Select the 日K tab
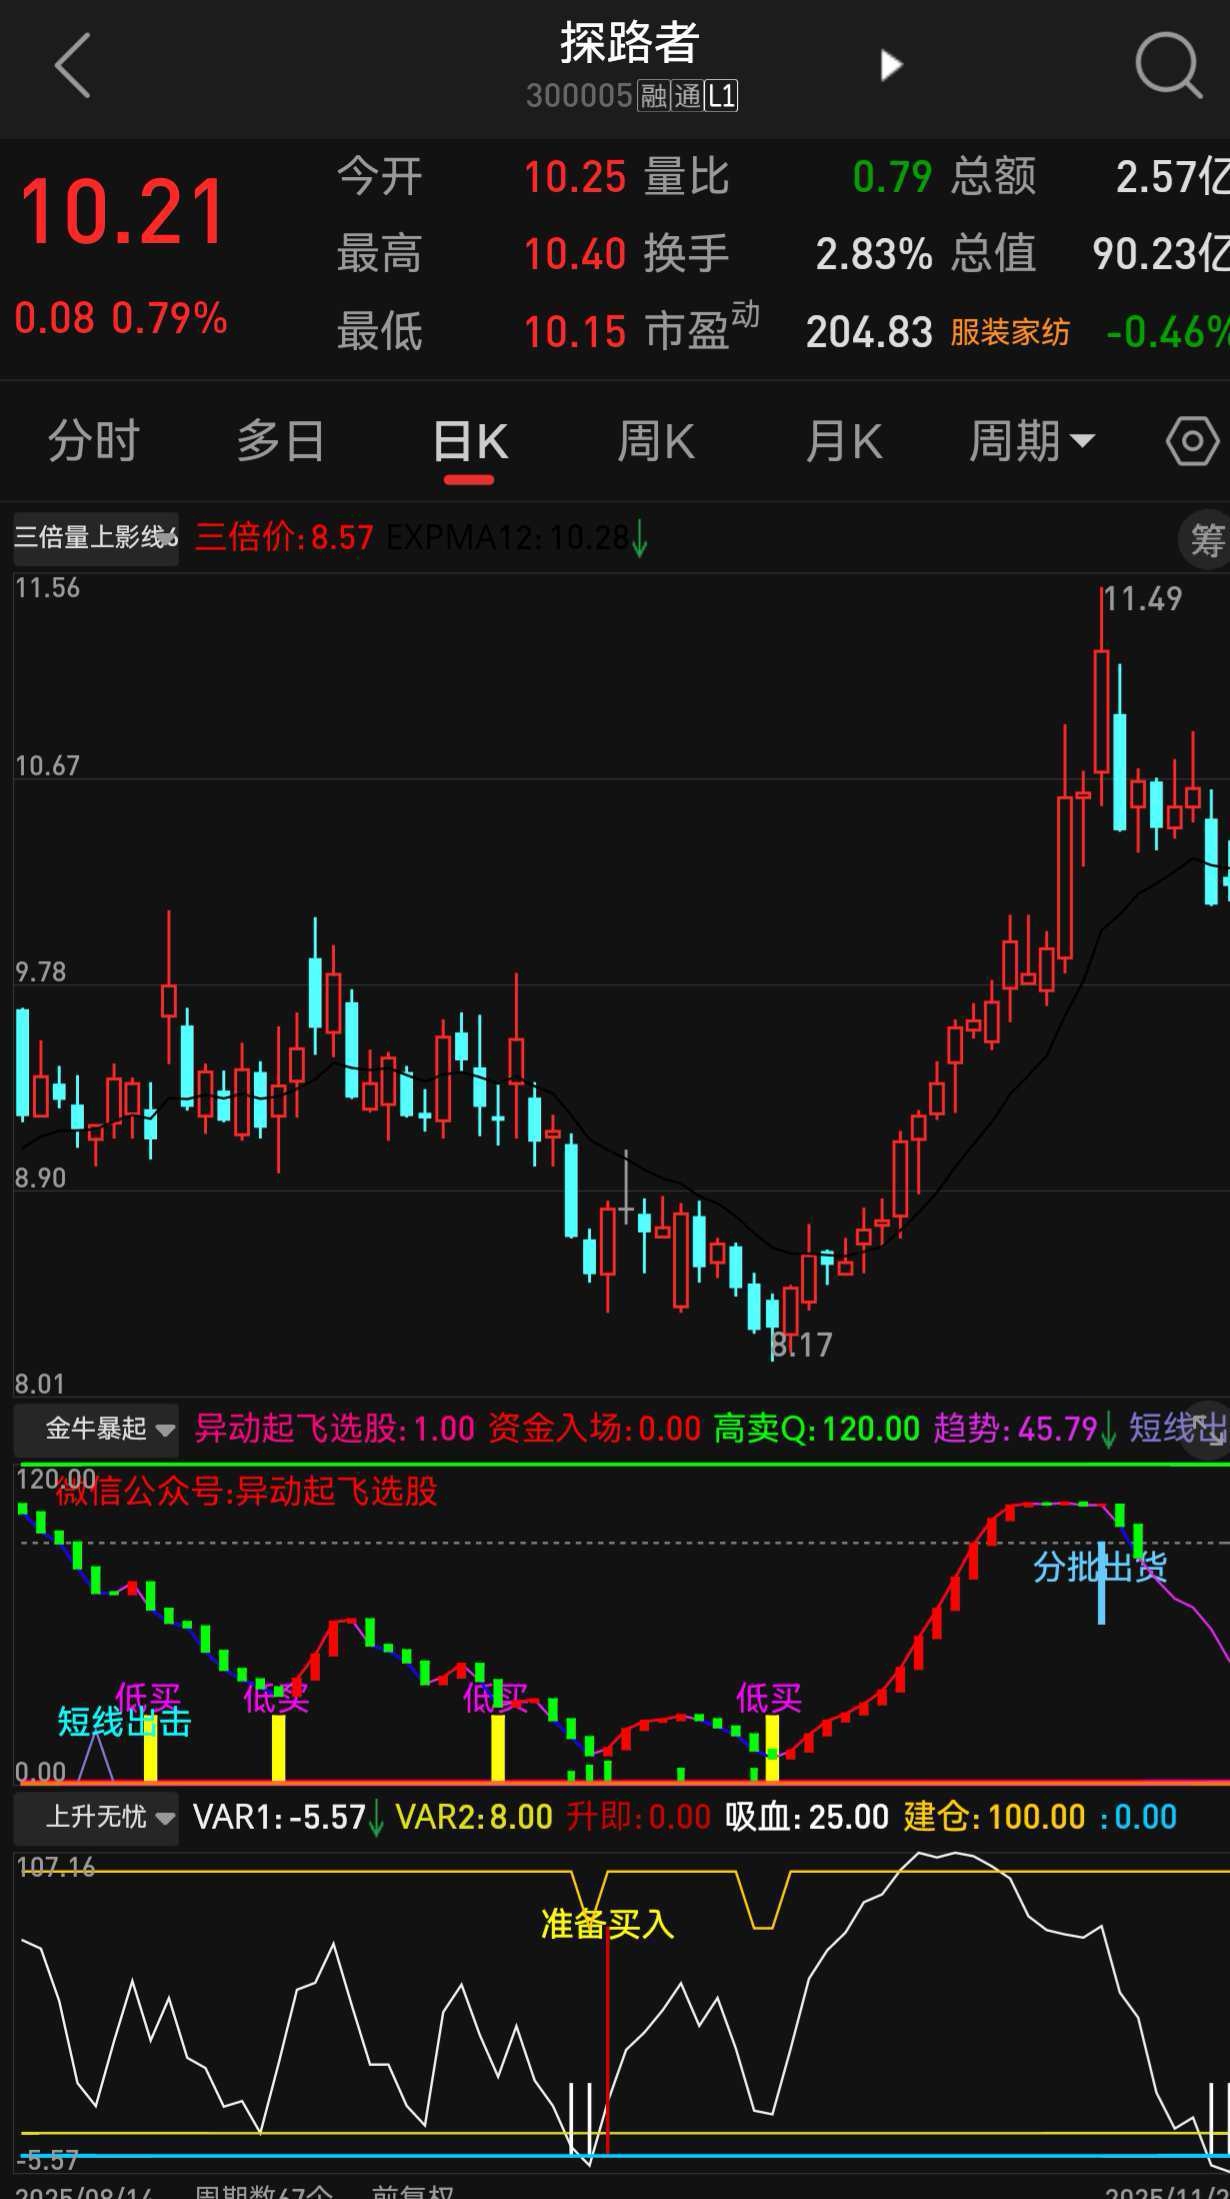1230x2199 pixels. pos(470,441)
